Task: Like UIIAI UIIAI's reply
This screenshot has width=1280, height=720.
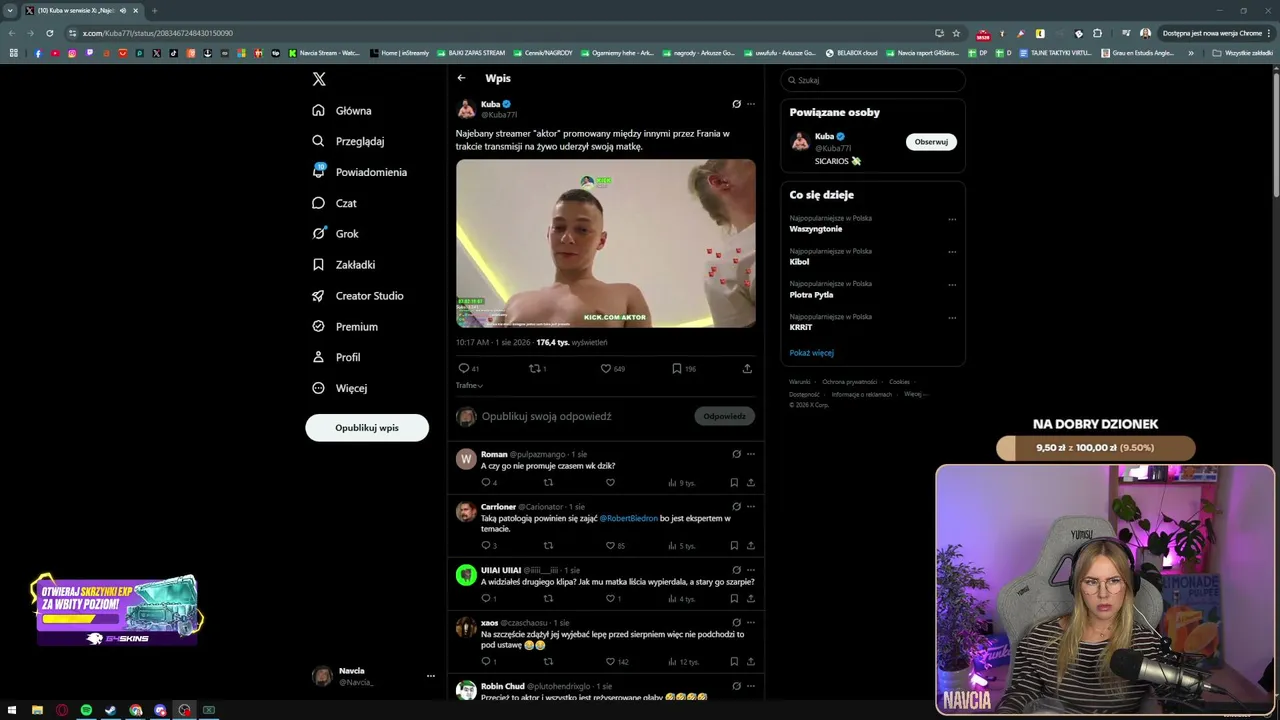Action: pyautogui.click(x=613, y=599)
